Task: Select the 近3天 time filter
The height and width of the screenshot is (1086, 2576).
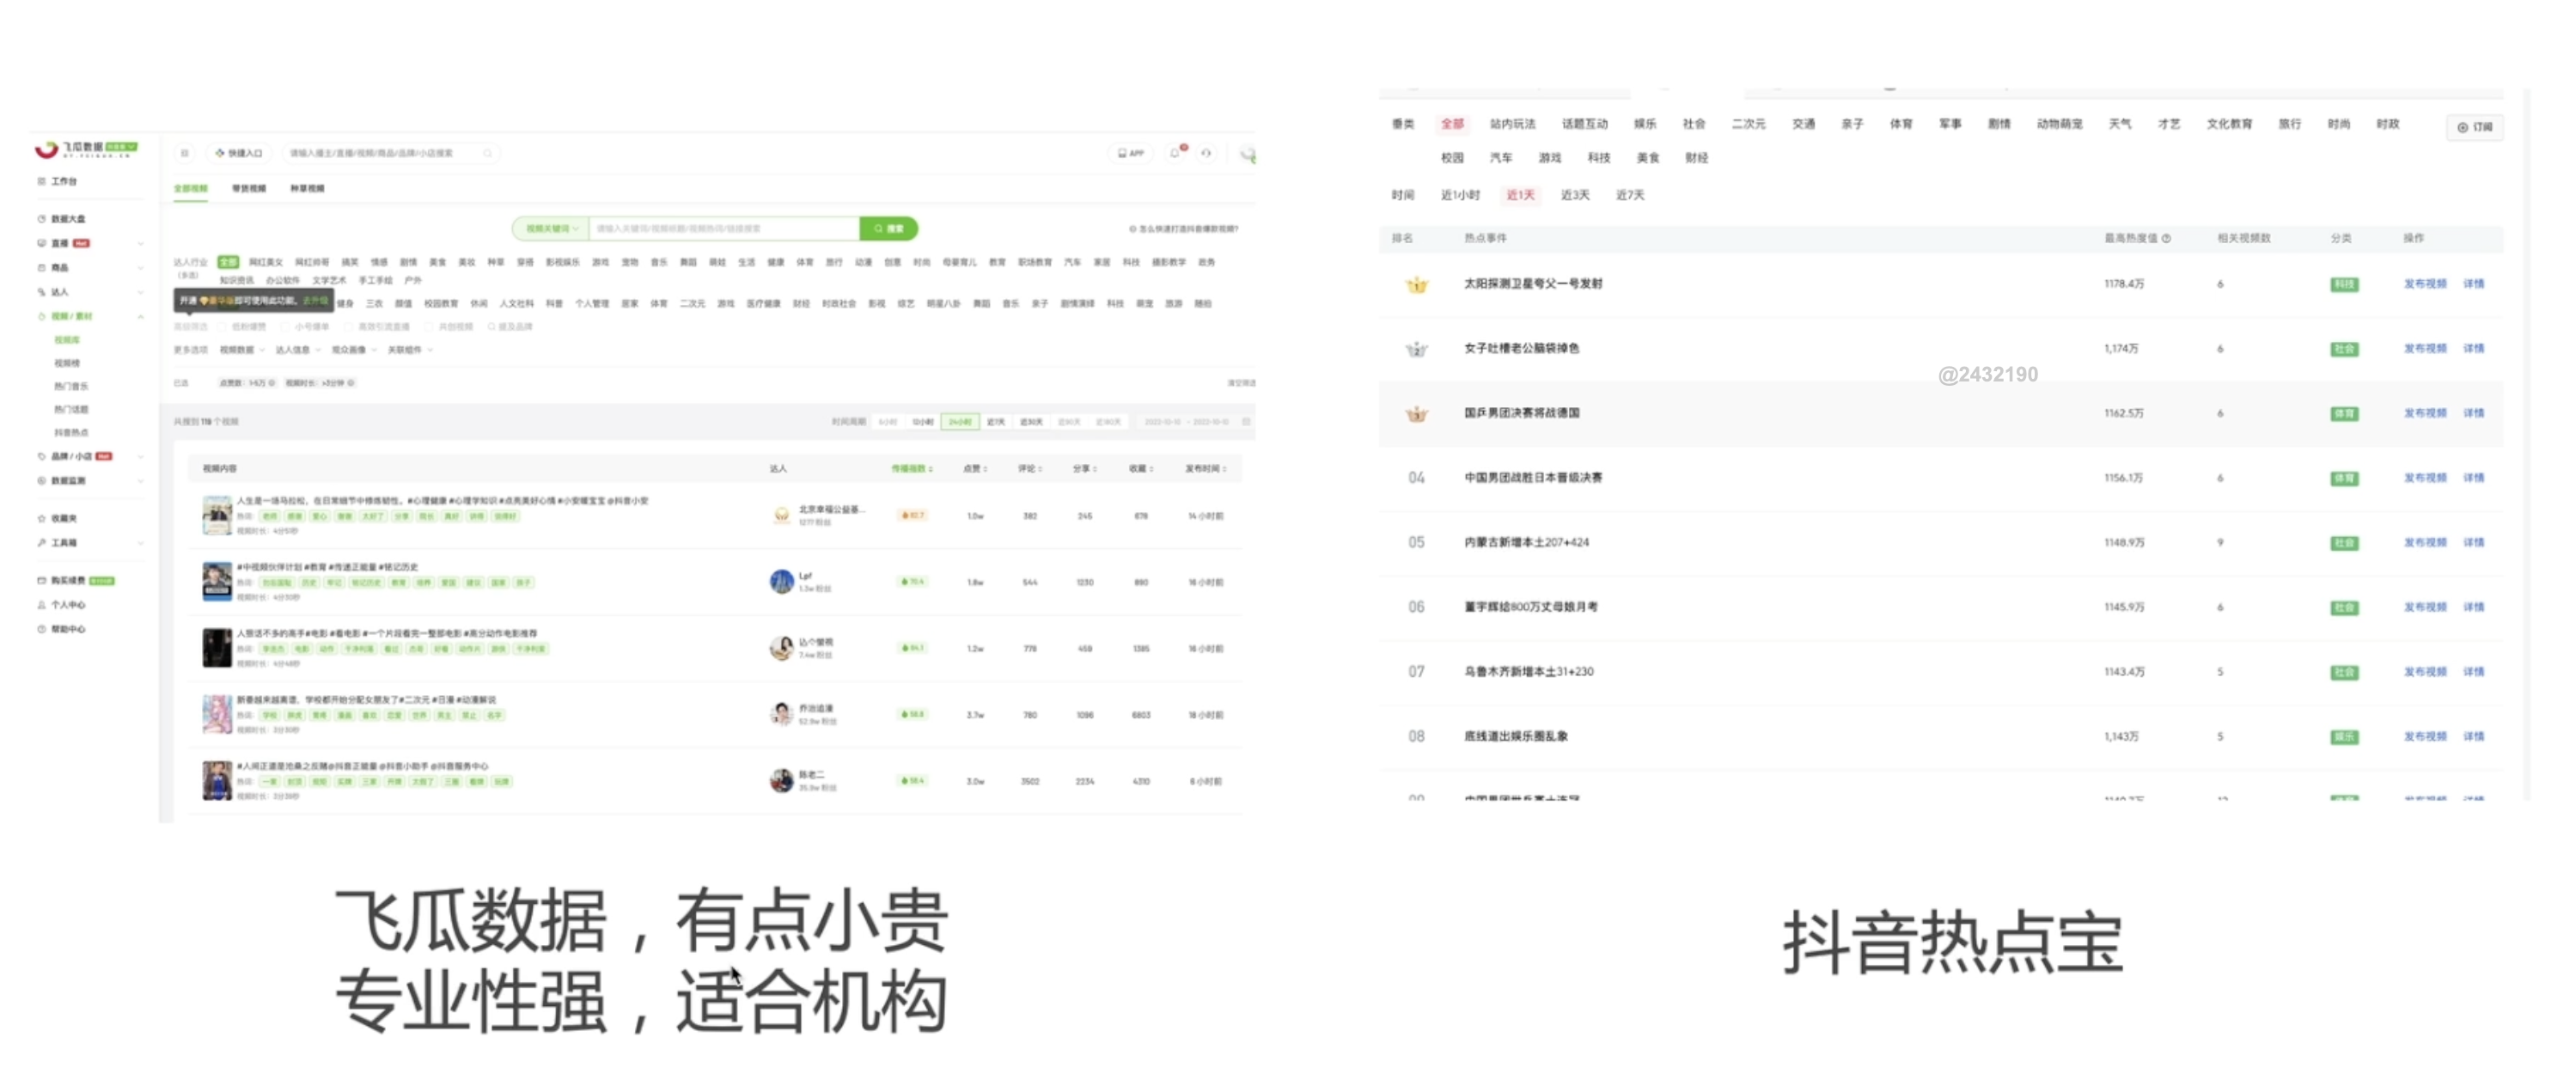Action: point(1574,195)
